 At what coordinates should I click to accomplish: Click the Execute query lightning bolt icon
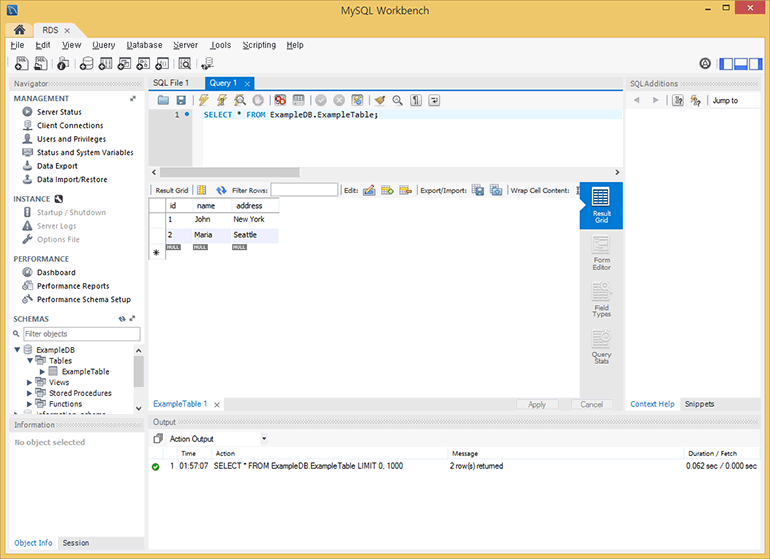tap(204, 100)
